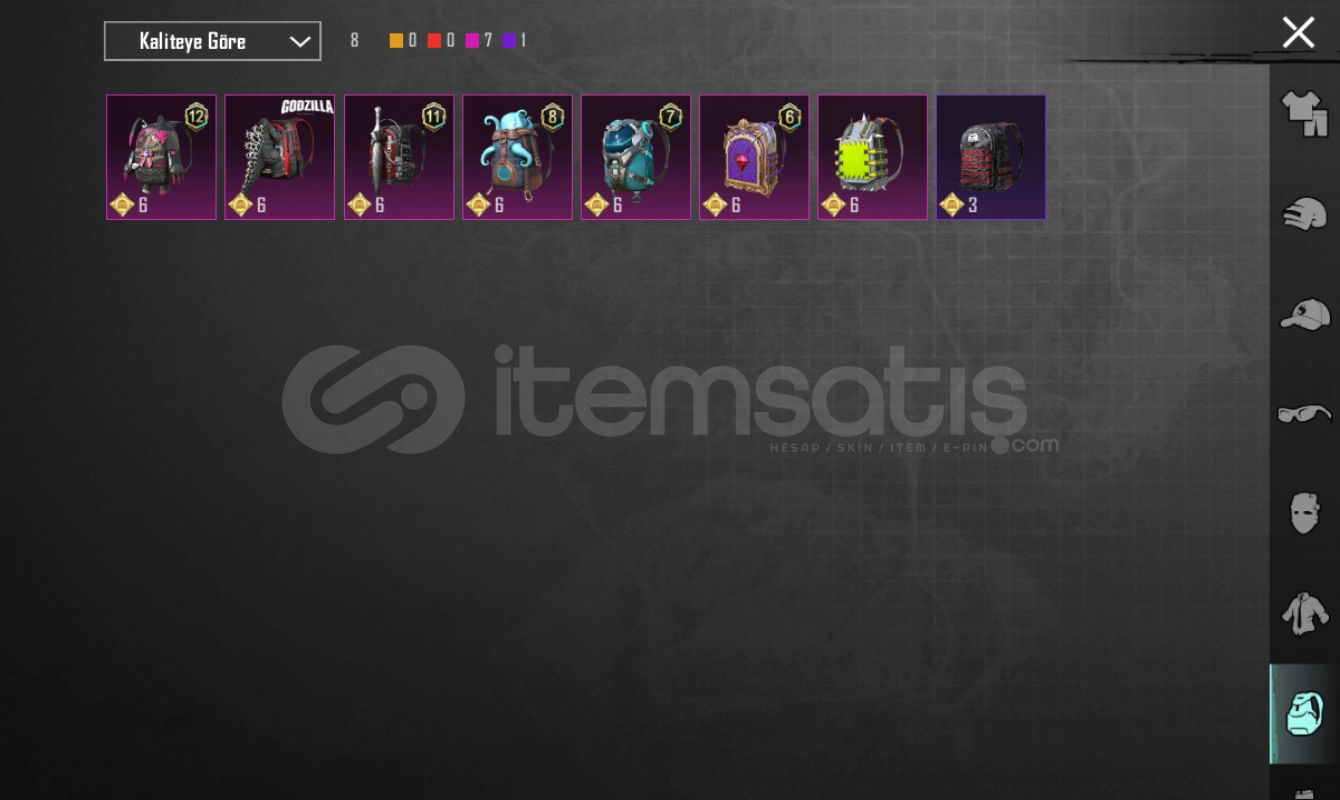
Task: Switch to the glasses category icon
Action: 1304,413
